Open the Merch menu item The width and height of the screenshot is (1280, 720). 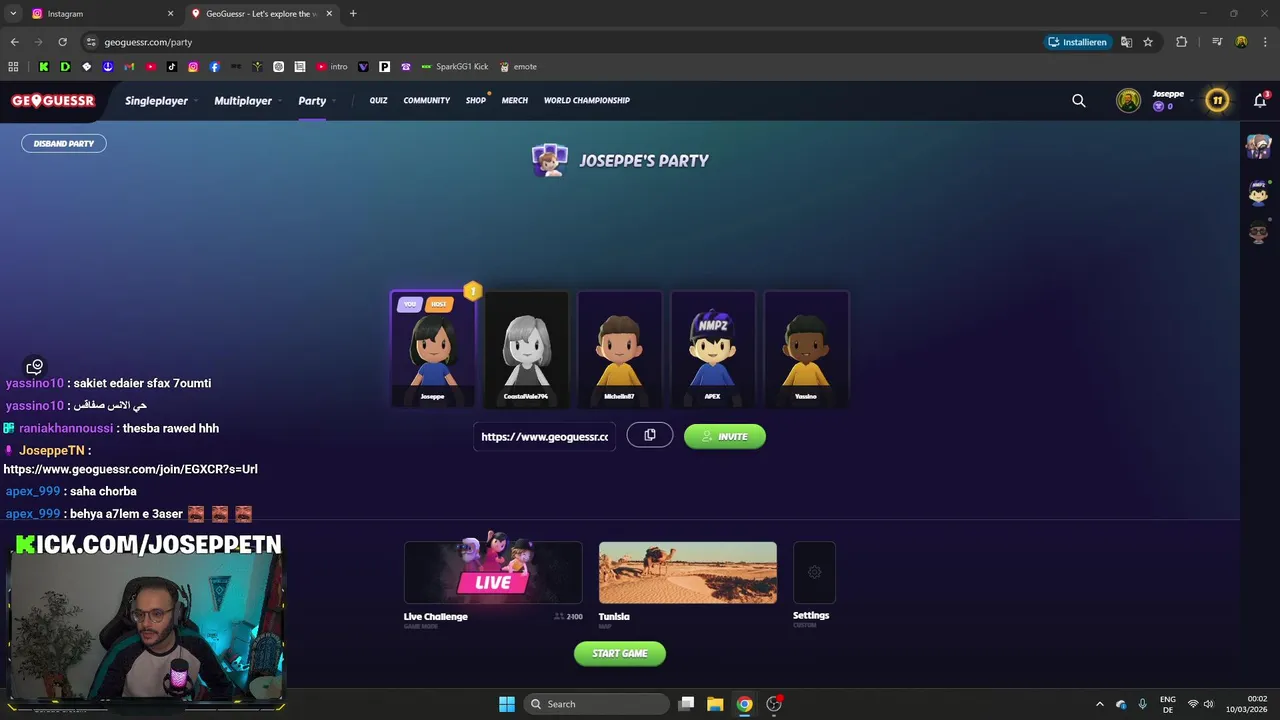(x=515, y=100)
